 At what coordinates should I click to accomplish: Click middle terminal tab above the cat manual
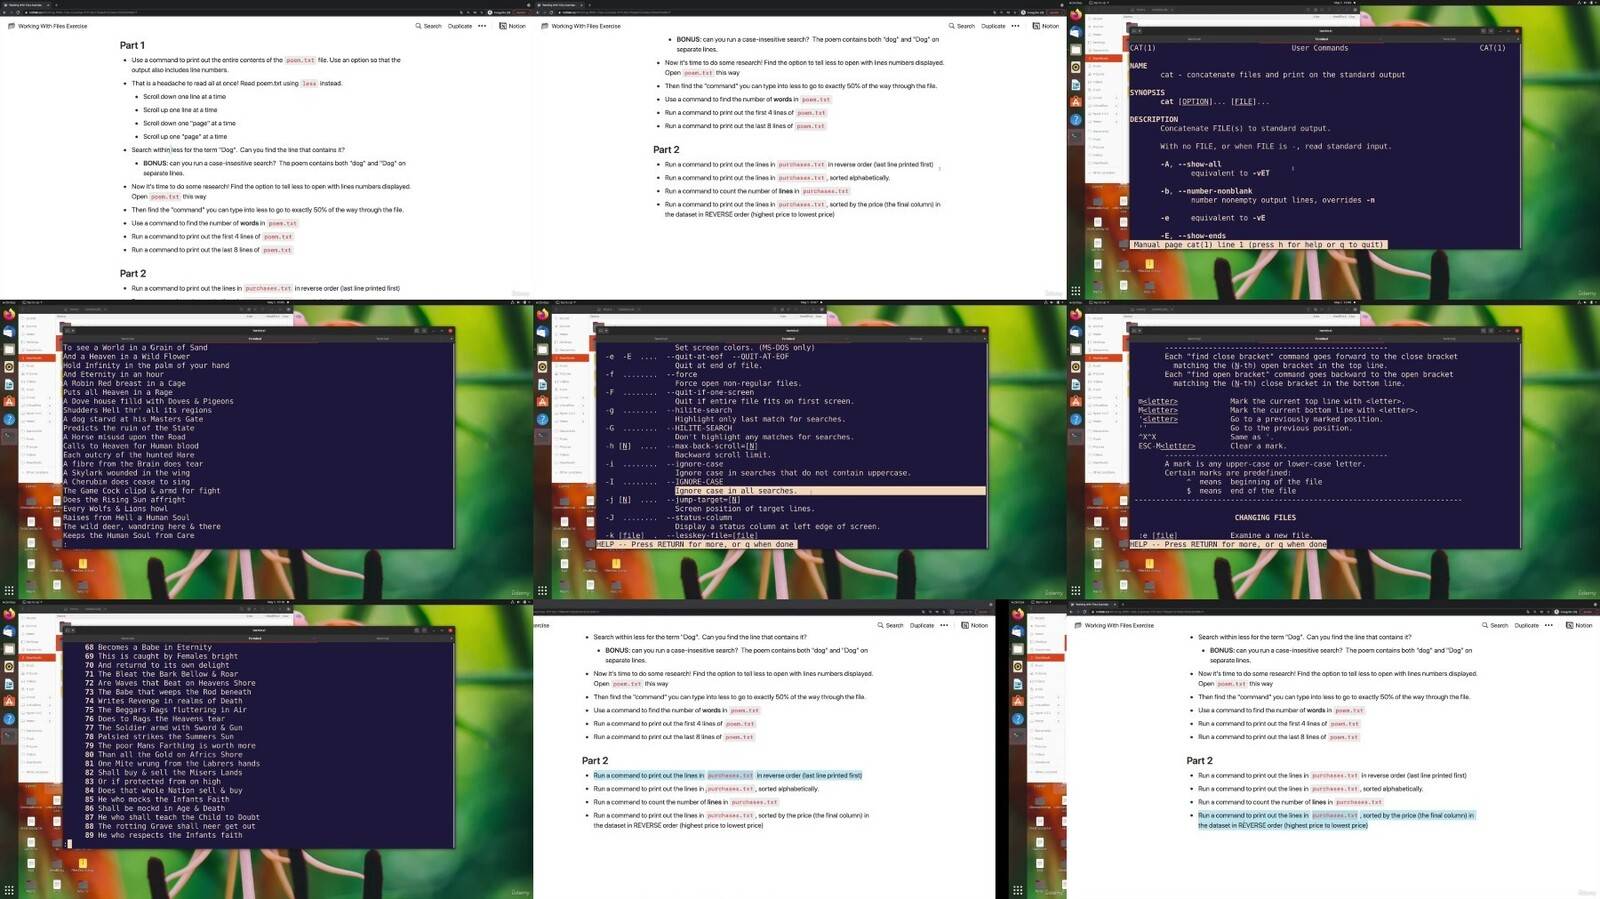click(1322, 39)
